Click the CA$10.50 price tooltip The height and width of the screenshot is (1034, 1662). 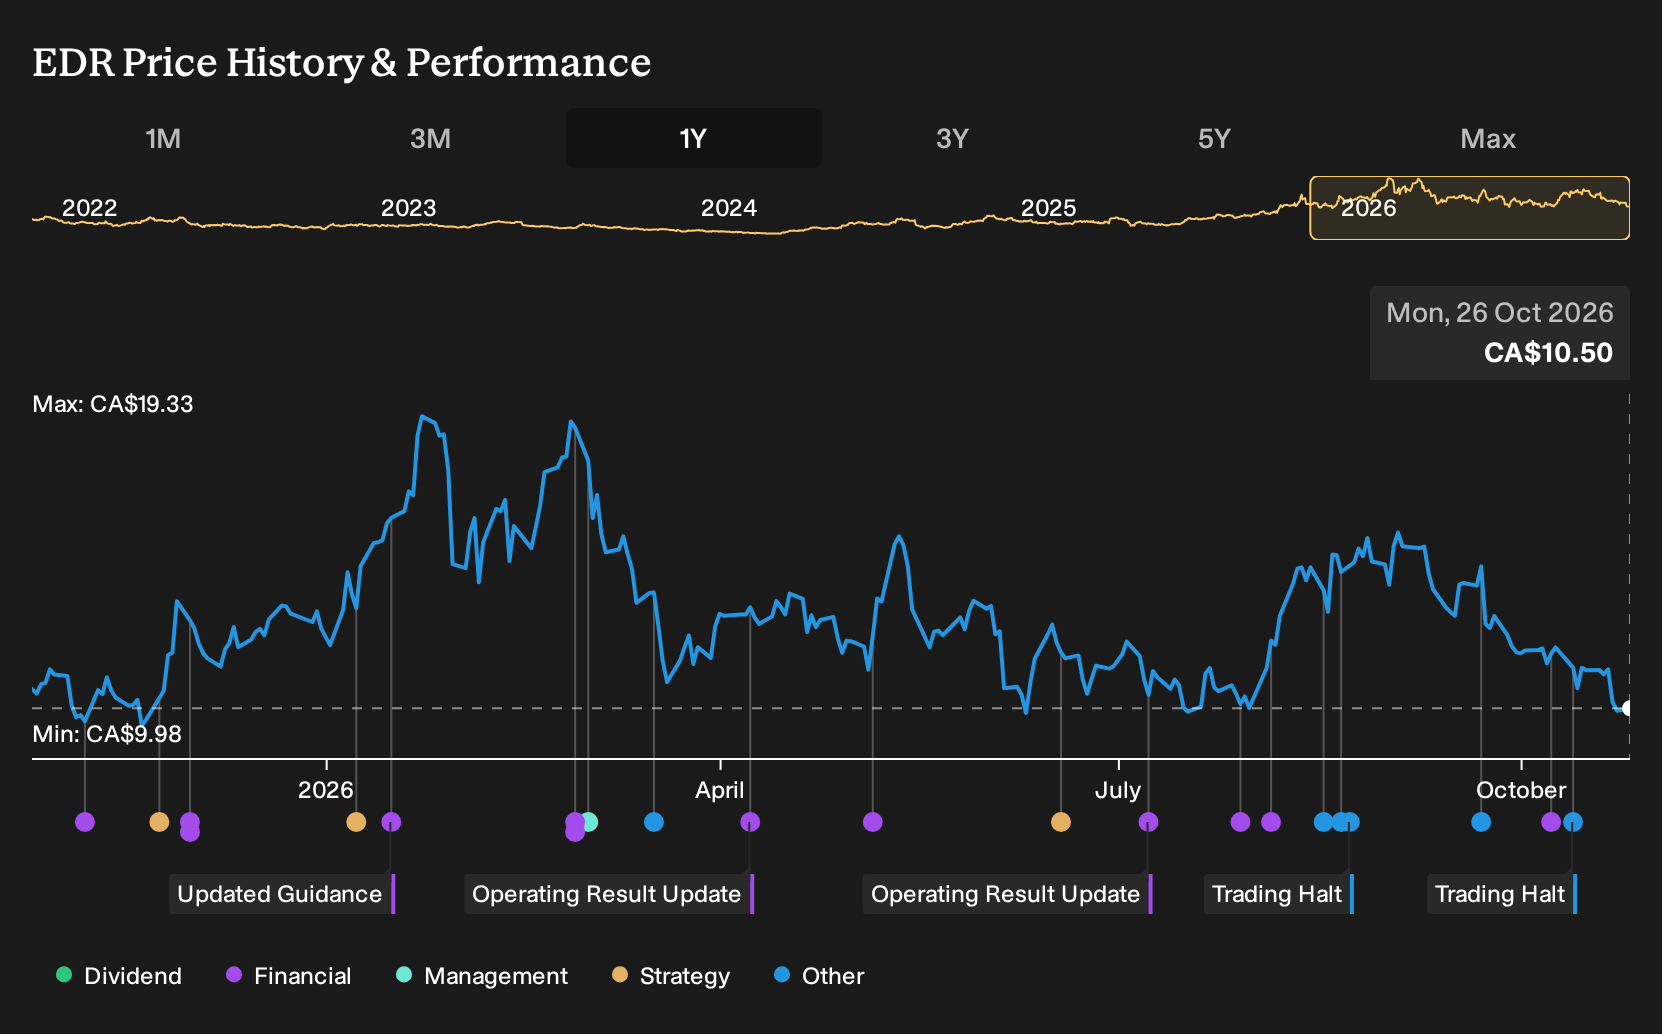[x=1500, y=333]
